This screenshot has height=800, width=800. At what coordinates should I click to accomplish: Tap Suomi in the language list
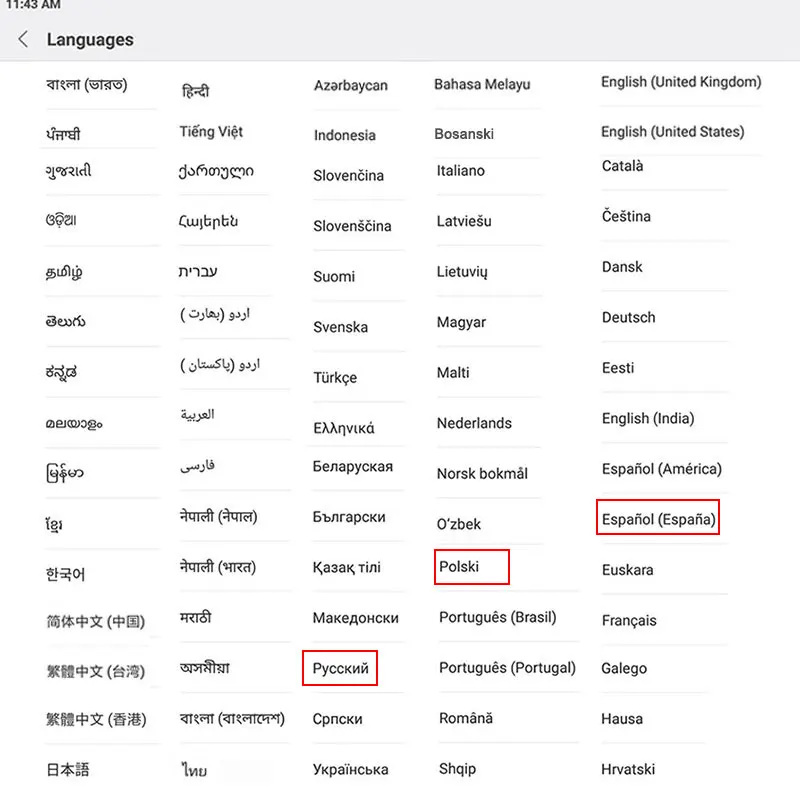[x=334, y=277]
